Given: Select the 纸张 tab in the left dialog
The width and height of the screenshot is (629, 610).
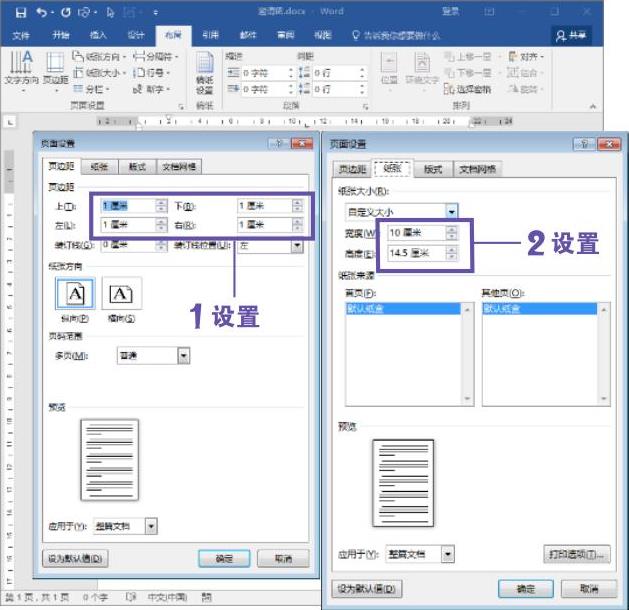Looking at the screenshot, I should (99, 167).
